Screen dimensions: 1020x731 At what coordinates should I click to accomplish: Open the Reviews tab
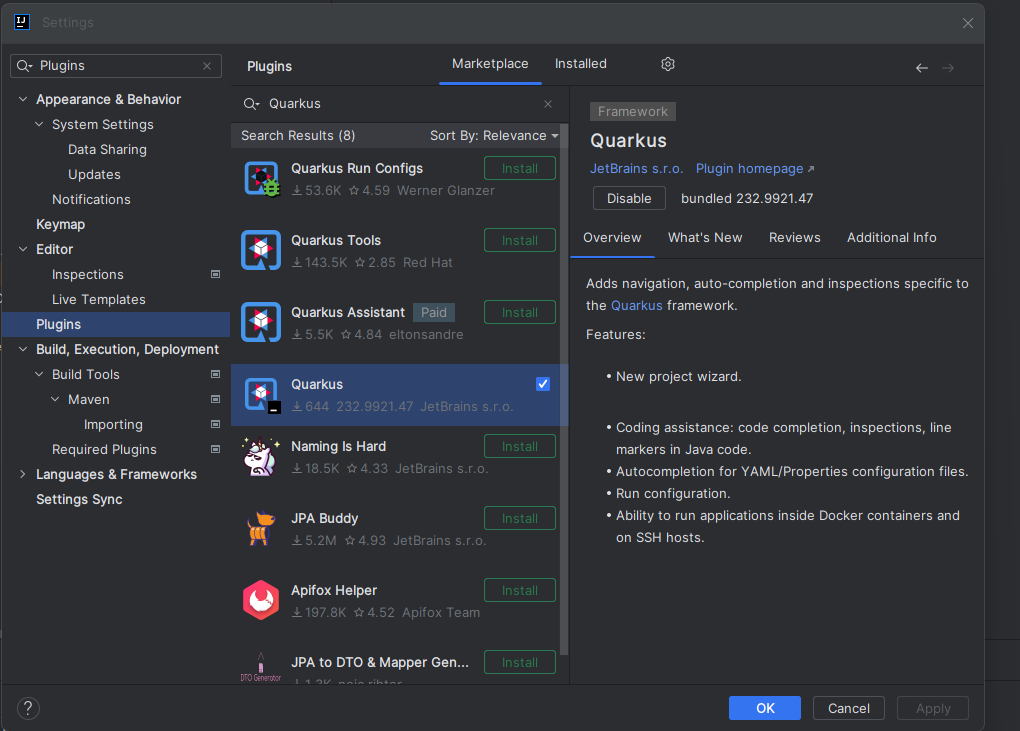click(794, 238)
